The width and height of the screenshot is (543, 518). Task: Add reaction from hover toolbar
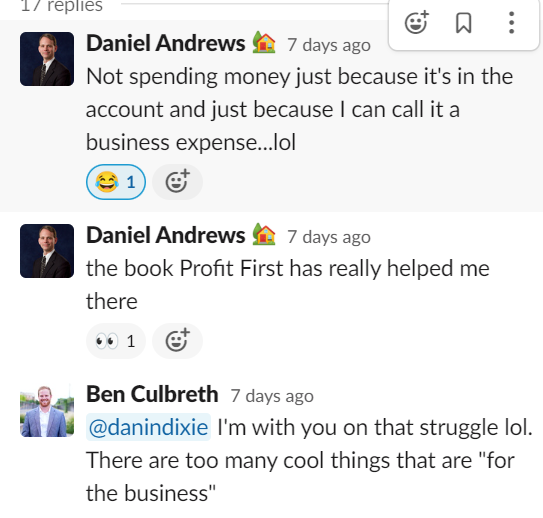[417, 23]
